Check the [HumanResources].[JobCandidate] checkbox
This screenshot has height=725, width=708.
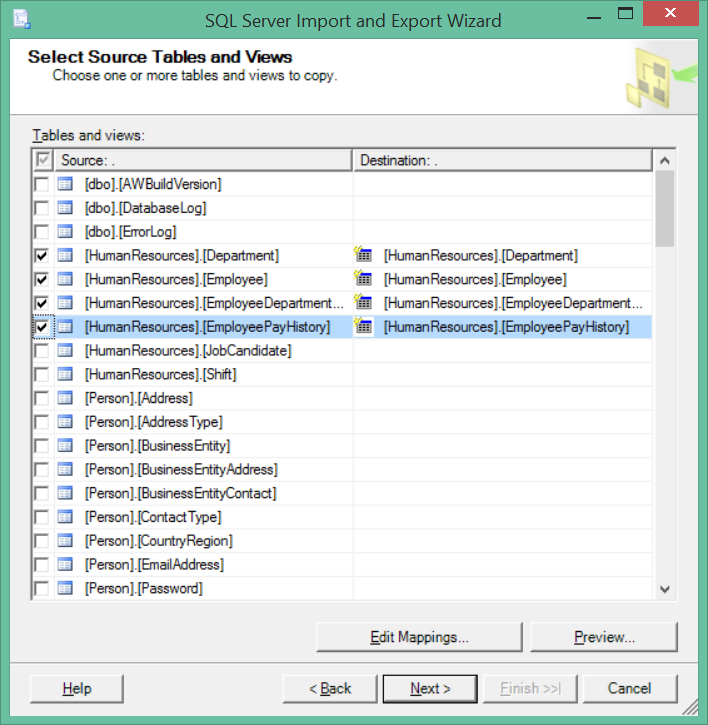[42, 351]
